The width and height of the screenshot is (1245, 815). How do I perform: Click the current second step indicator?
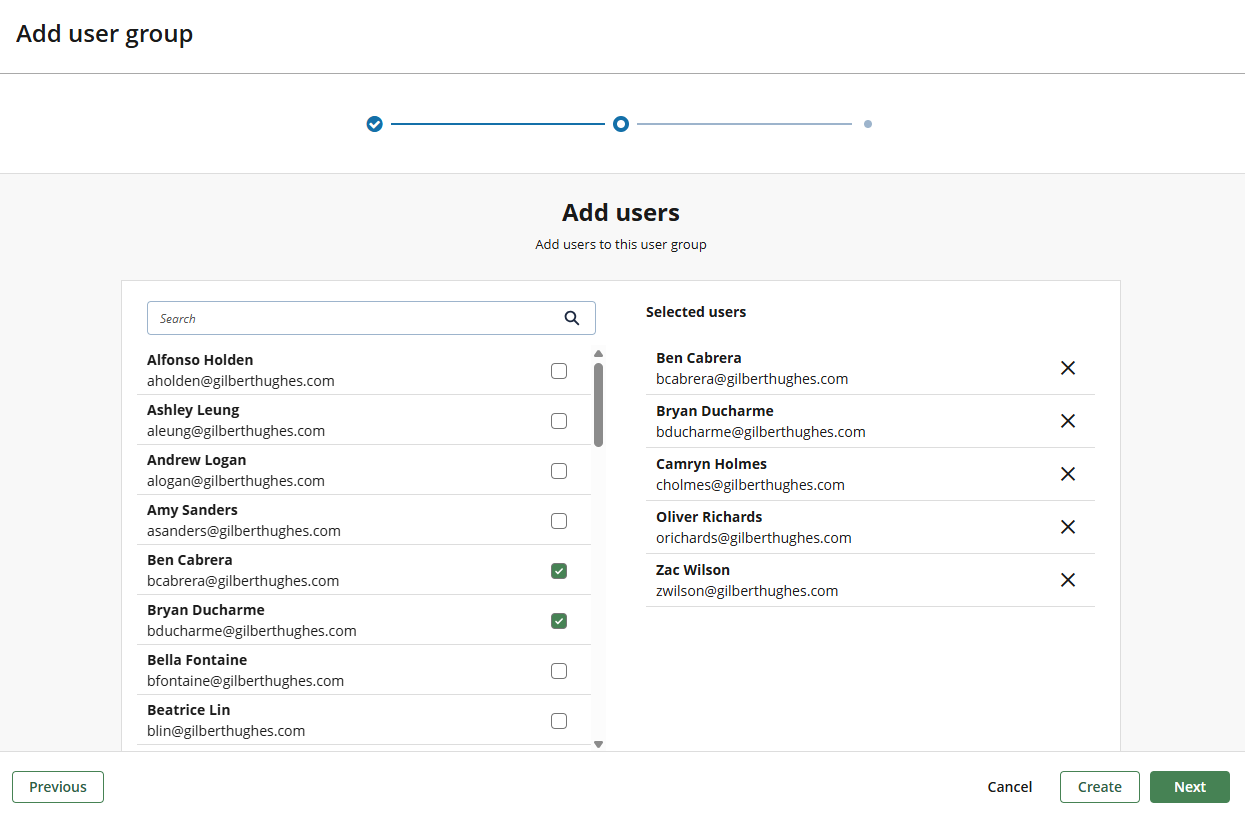tap(621, 124)
